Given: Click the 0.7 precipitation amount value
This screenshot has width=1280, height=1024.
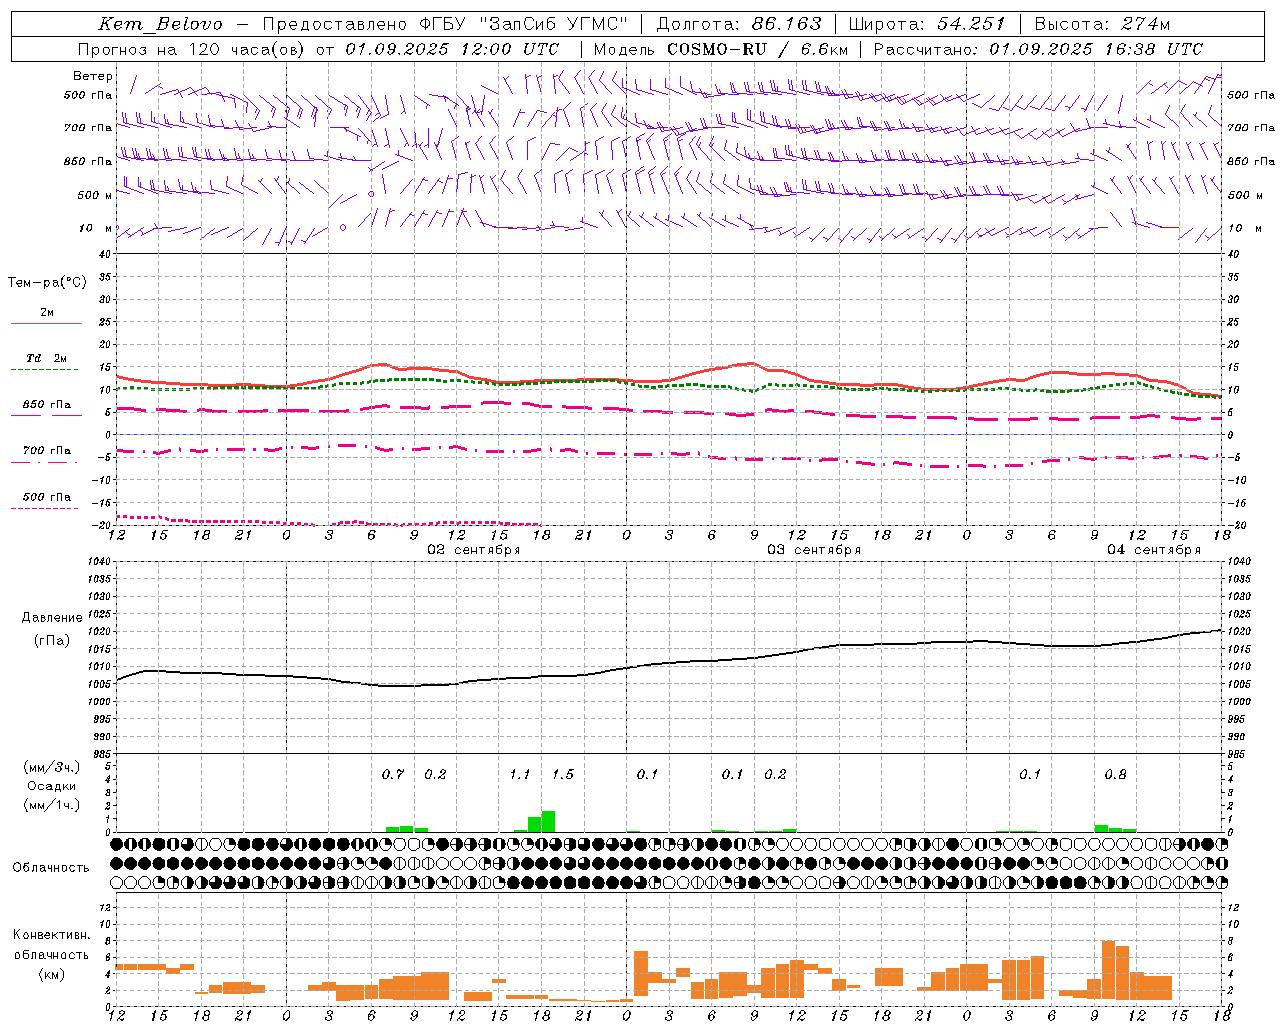Looking at the screenshot, I should [x=393, y=774].
